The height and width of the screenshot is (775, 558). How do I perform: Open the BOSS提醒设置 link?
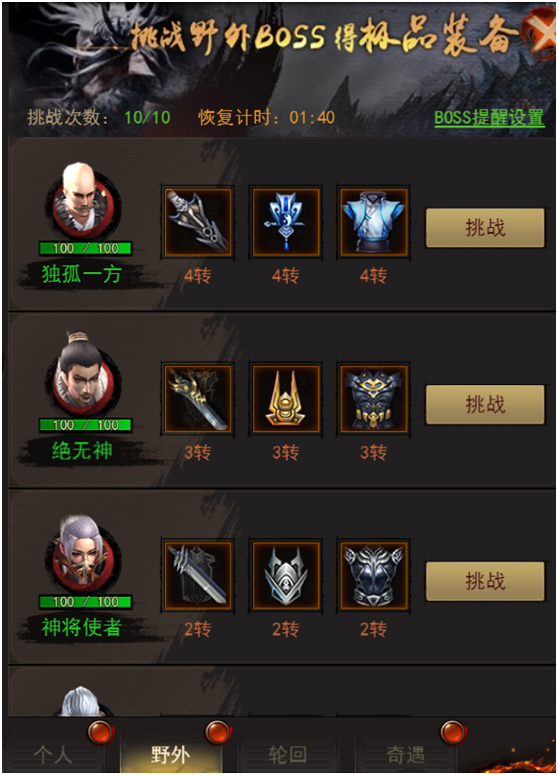pyautogui.click(x=489, y=118)
